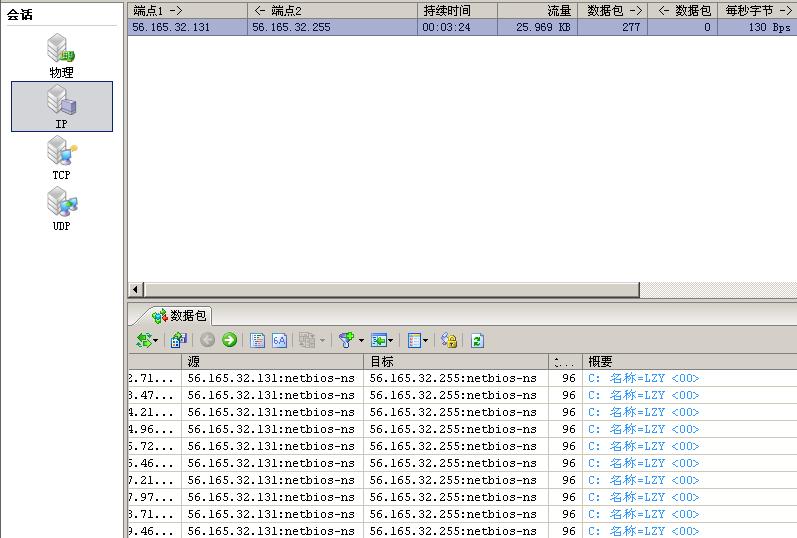Click the icon with green left arrow
This screenshot has width=797, height=538.
[x=379, y=340]
